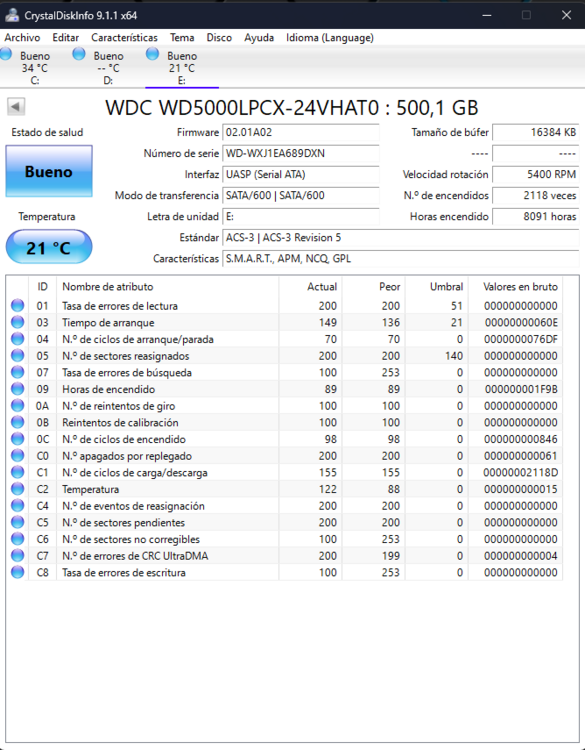Image resolution: width=585 pixels, height=750 pixels.
Task: Click the big Bueno health status button
Action: tap(49, 171)
